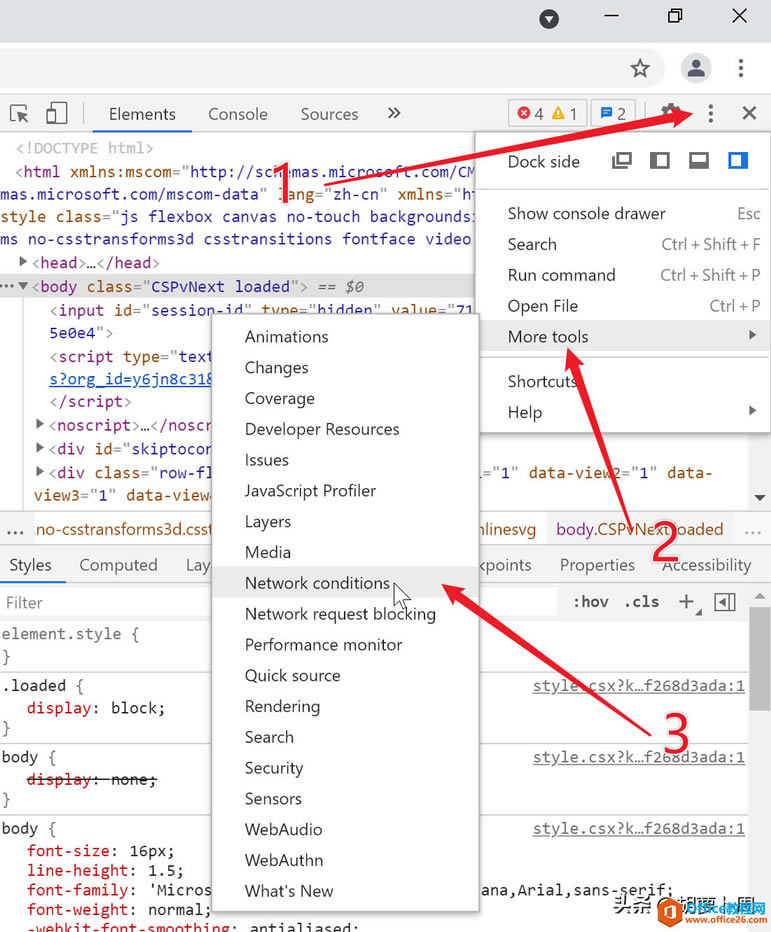Viewport: 771px width, 932px height.
Task: Select Quick source
Action: 345,676
